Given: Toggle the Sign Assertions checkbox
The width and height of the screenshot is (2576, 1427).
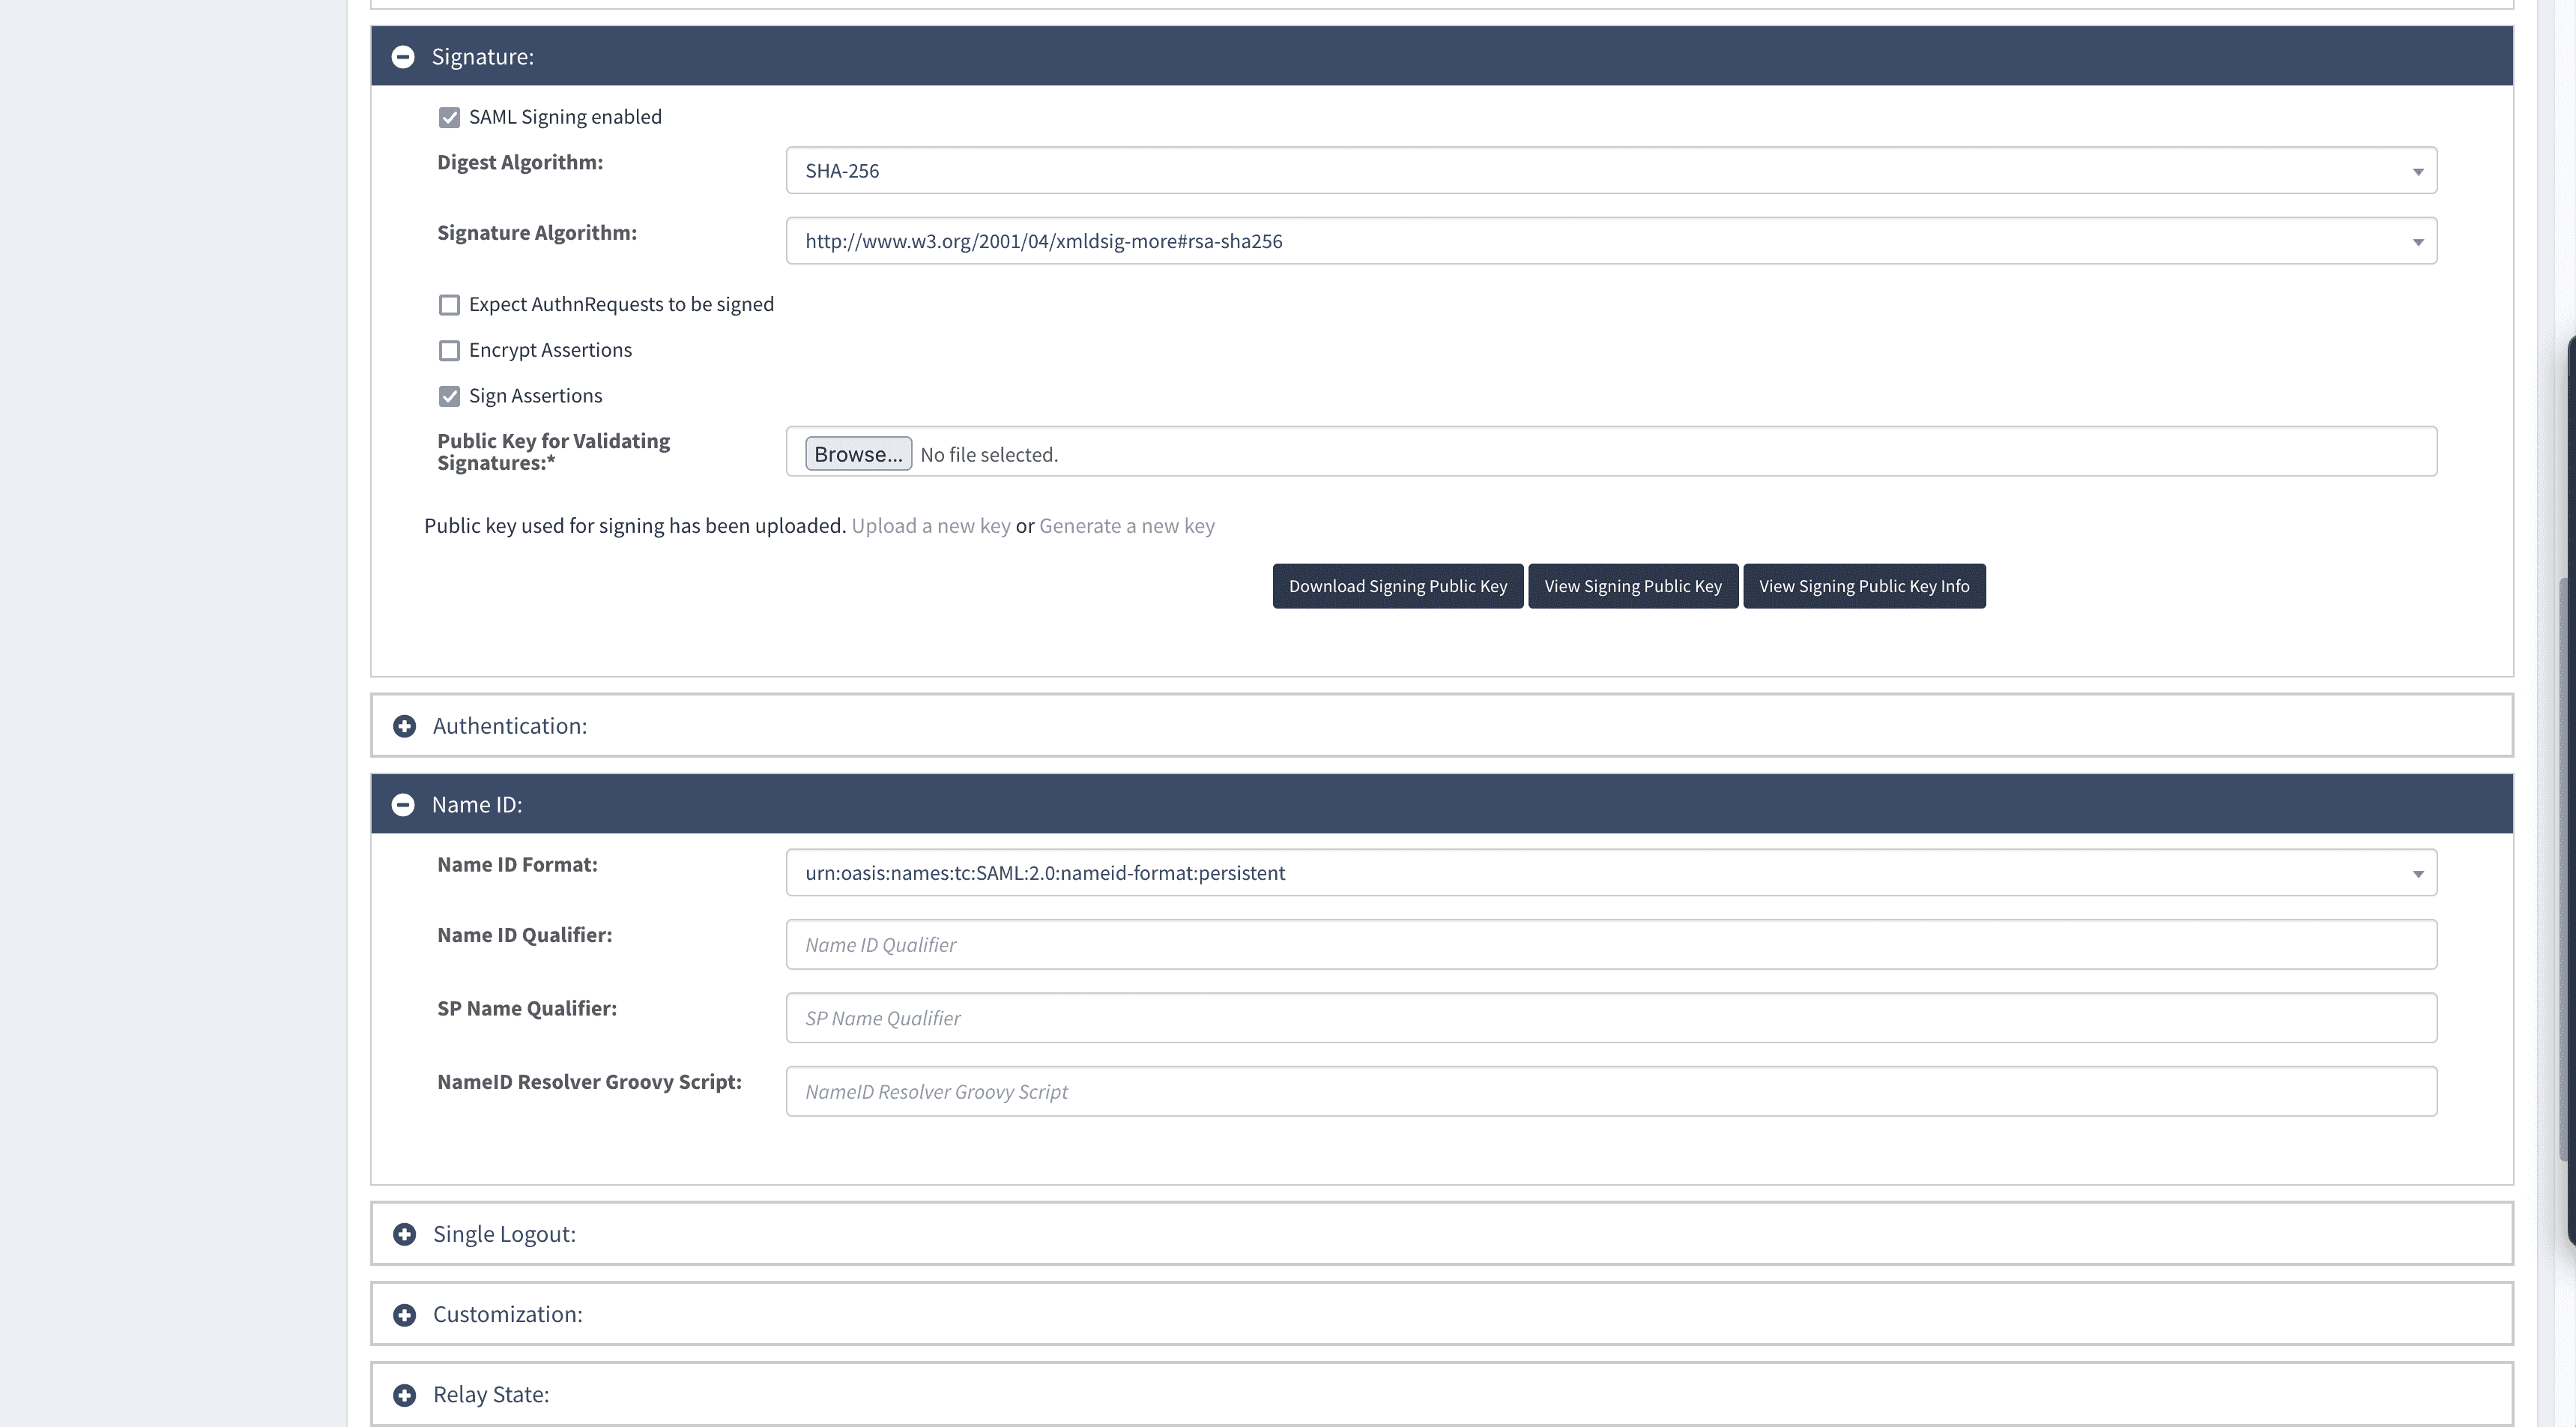Looking at the screenshot, I should coord(449,396).
